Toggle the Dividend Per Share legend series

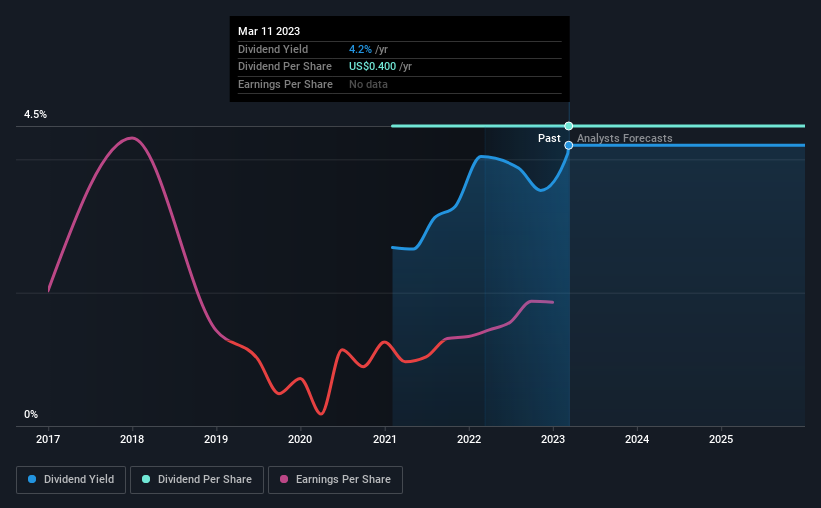point(197,480)
